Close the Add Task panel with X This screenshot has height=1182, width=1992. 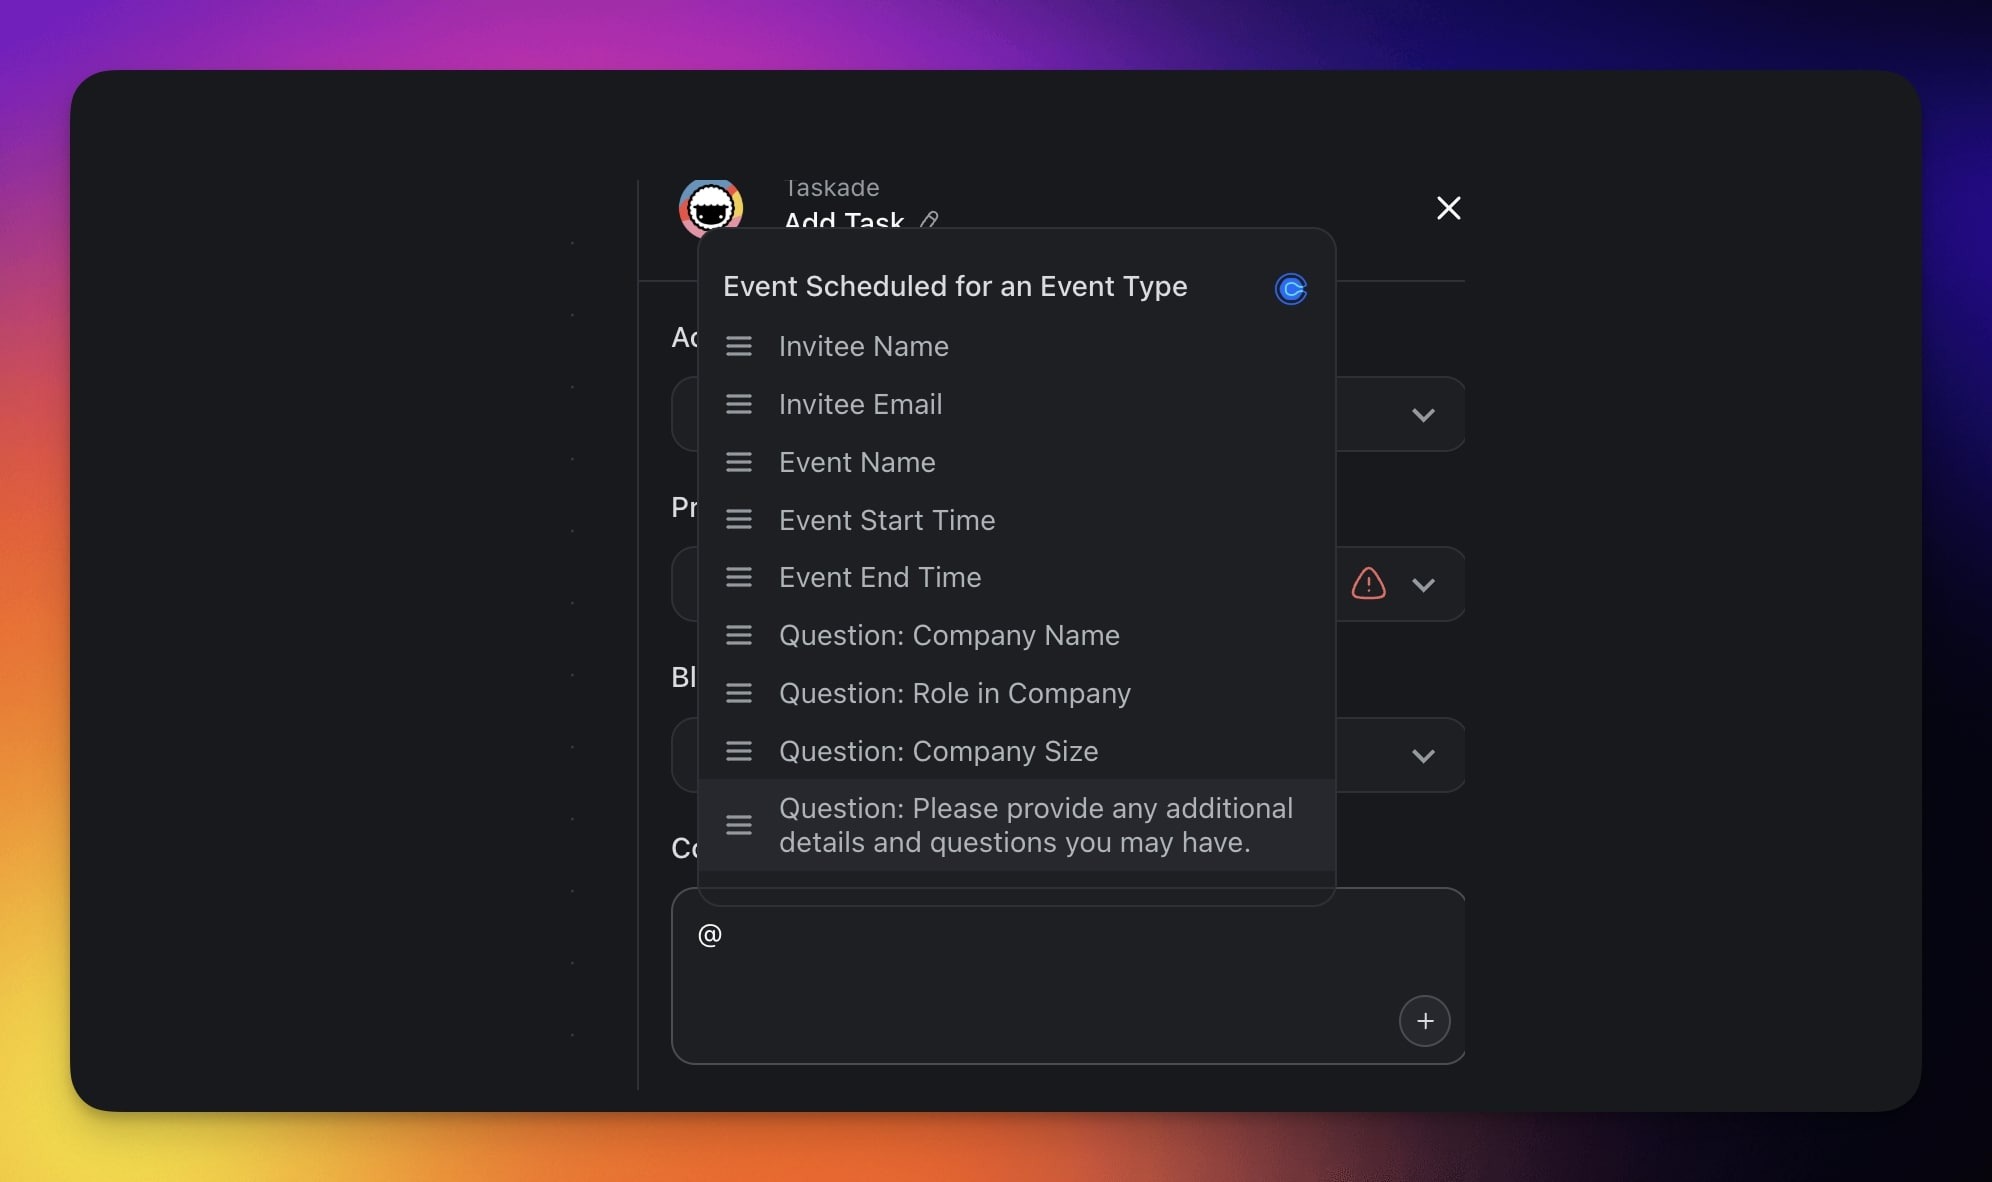pyautogui.click(x=1448, y=208)
